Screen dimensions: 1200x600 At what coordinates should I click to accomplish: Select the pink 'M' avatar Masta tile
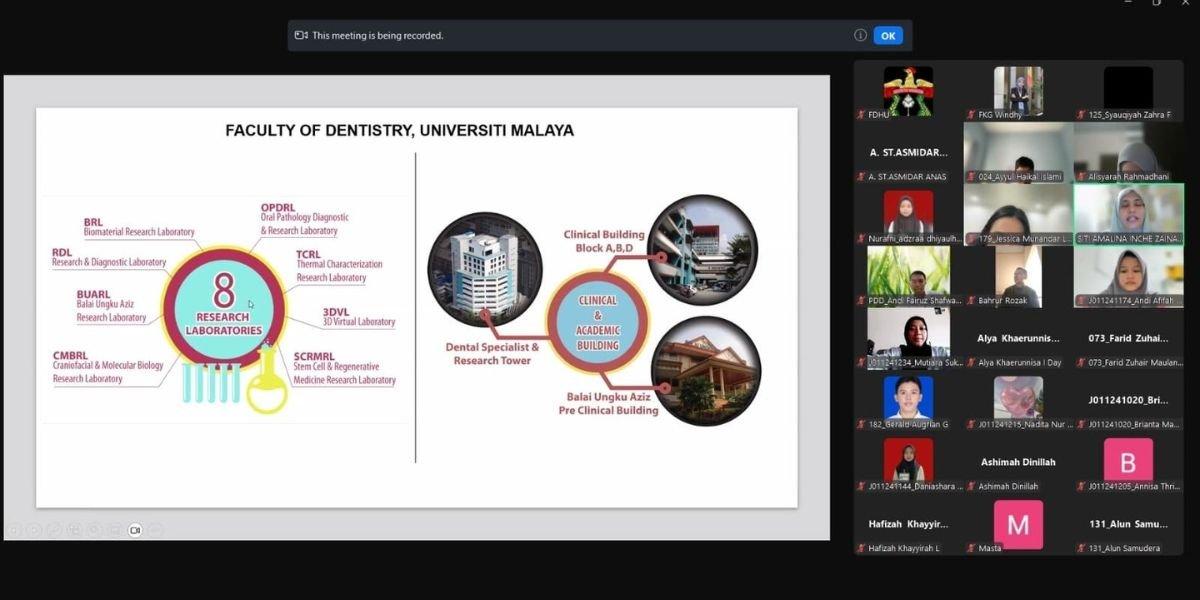click(x=1018, y=524)
